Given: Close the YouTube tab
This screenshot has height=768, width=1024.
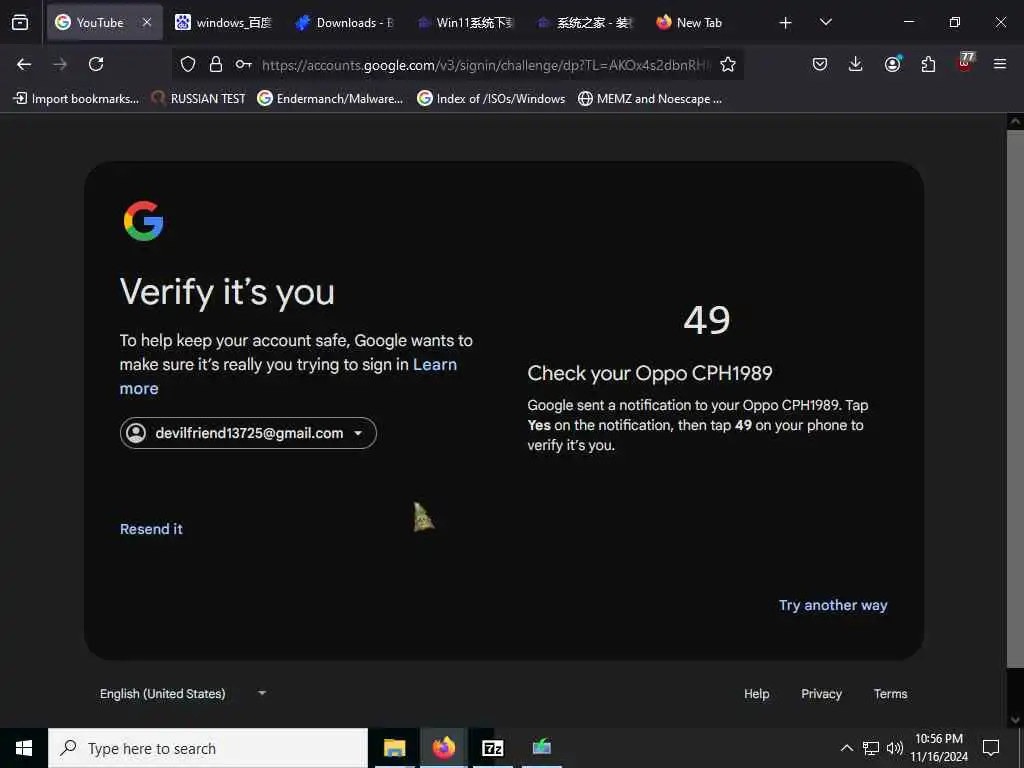Looking at the screenshot, I should [147, 22].
